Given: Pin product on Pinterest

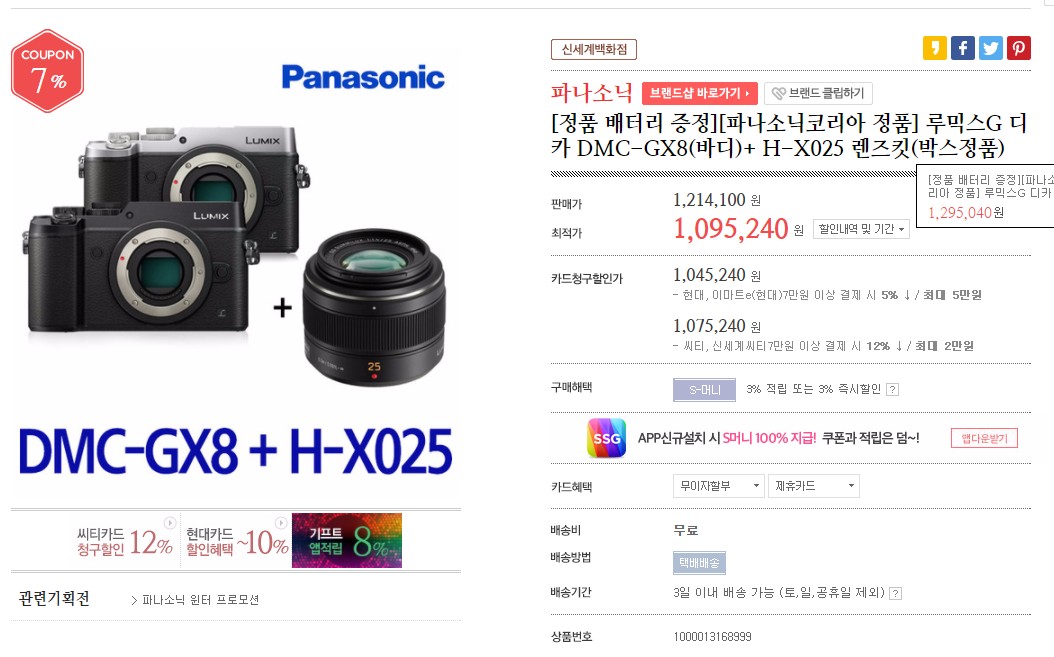Looking at the screenshot, I should pos(1018,48).
